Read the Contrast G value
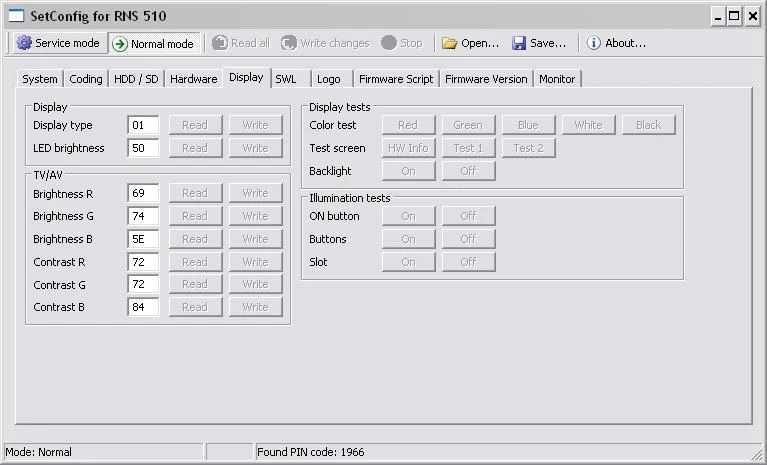Viewport: 767px width, 465px height. click(x=195, y=284)
